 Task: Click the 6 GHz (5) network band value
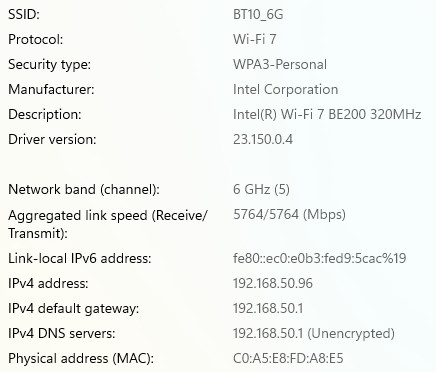coord(261,189)
